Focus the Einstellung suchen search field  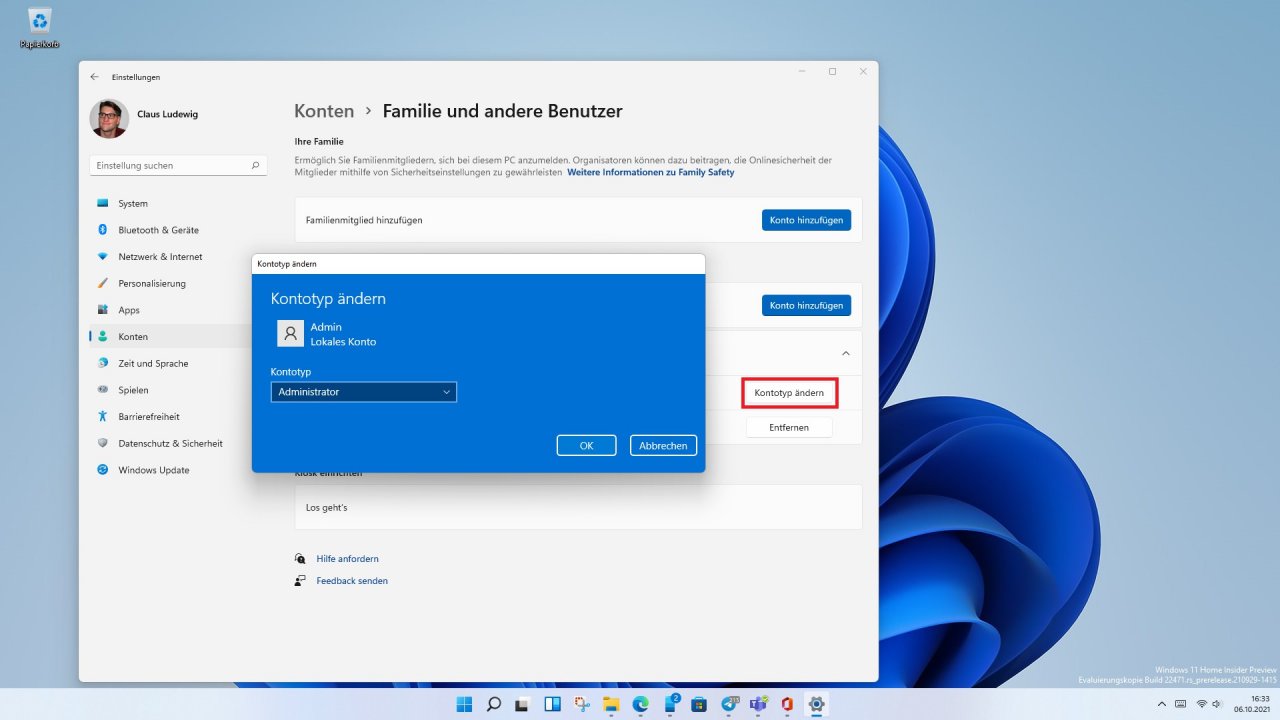coord(178,166)
